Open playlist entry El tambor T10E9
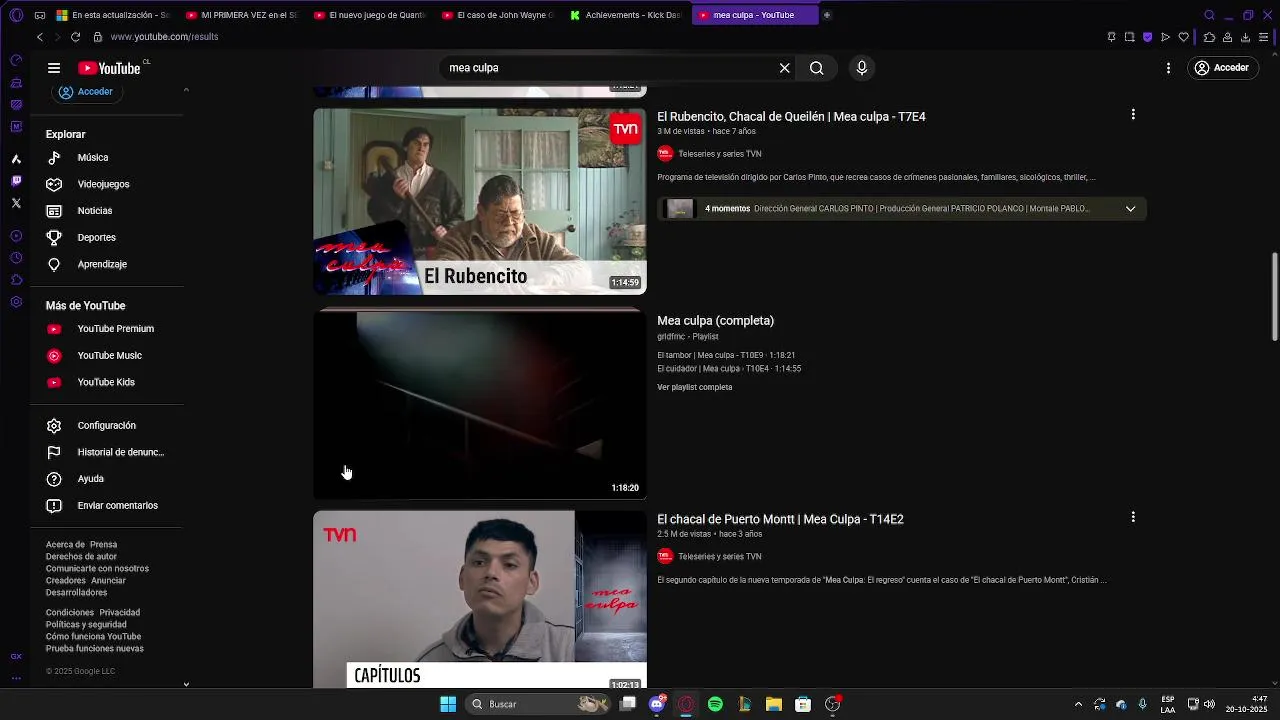The width and height of the screenshot is (1280, 720). tap(726, 355)
